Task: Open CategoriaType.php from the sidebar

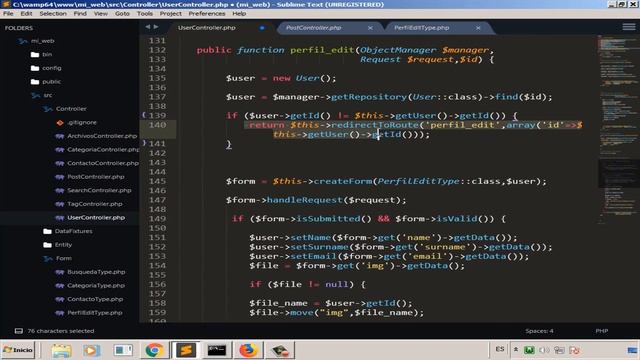Action: (x=96, y=285)
